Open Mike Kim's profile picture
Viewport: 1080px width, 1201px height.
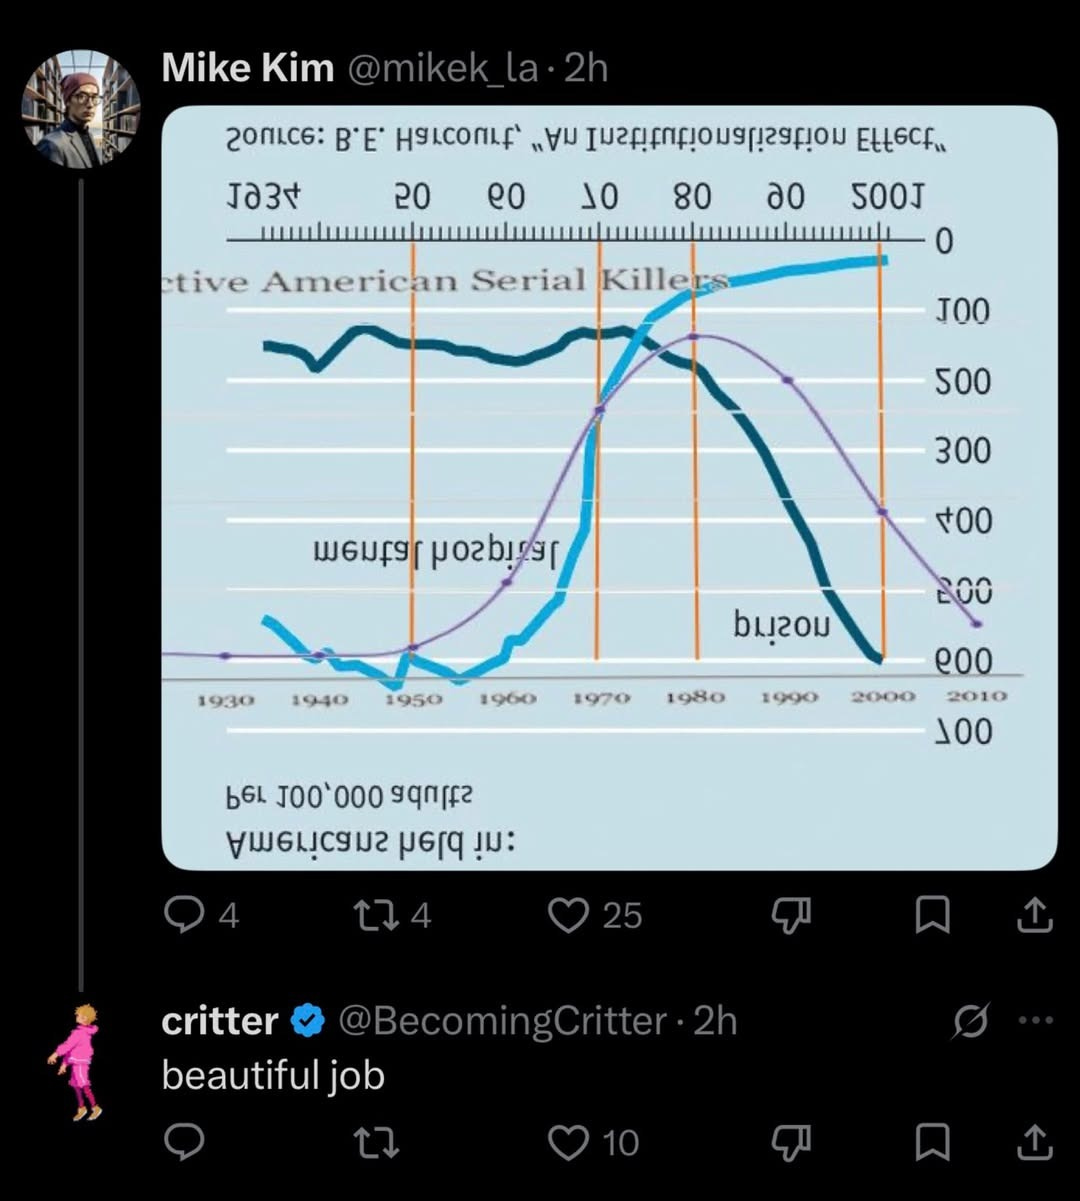(80, 108)
